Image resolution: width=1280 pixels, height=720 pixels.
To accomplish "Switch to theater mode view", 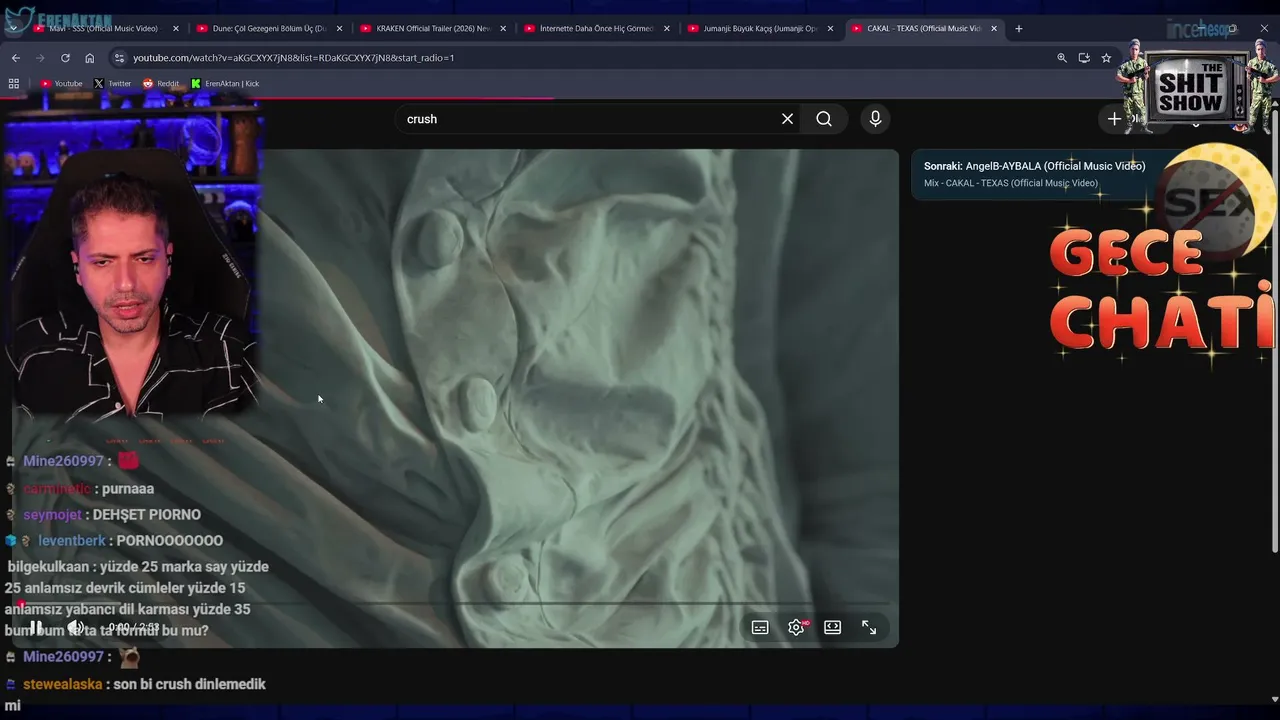I will coord(832,627).
